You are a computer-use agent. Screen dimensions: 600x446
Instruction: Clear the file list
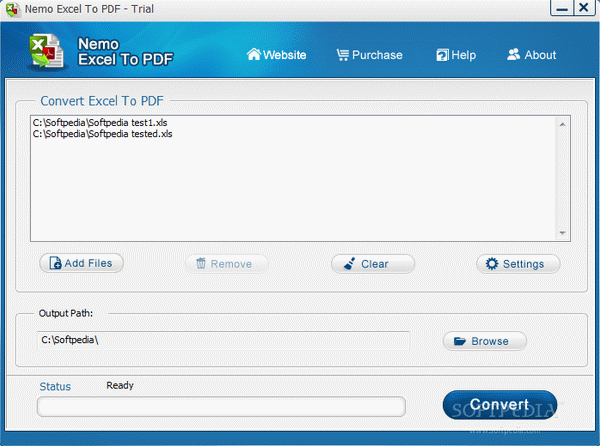click(373, 264)
